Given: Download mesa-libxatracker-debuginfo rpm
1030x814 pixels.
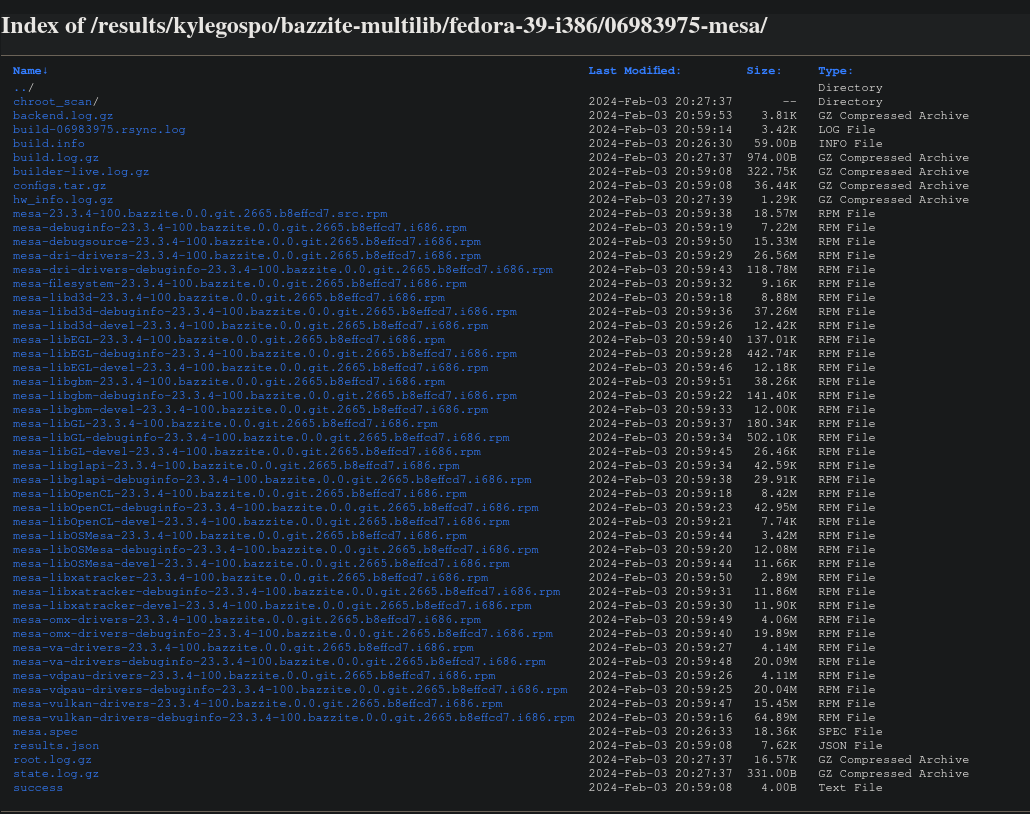Looking at the screenshot, I should [x=286, y=592].
